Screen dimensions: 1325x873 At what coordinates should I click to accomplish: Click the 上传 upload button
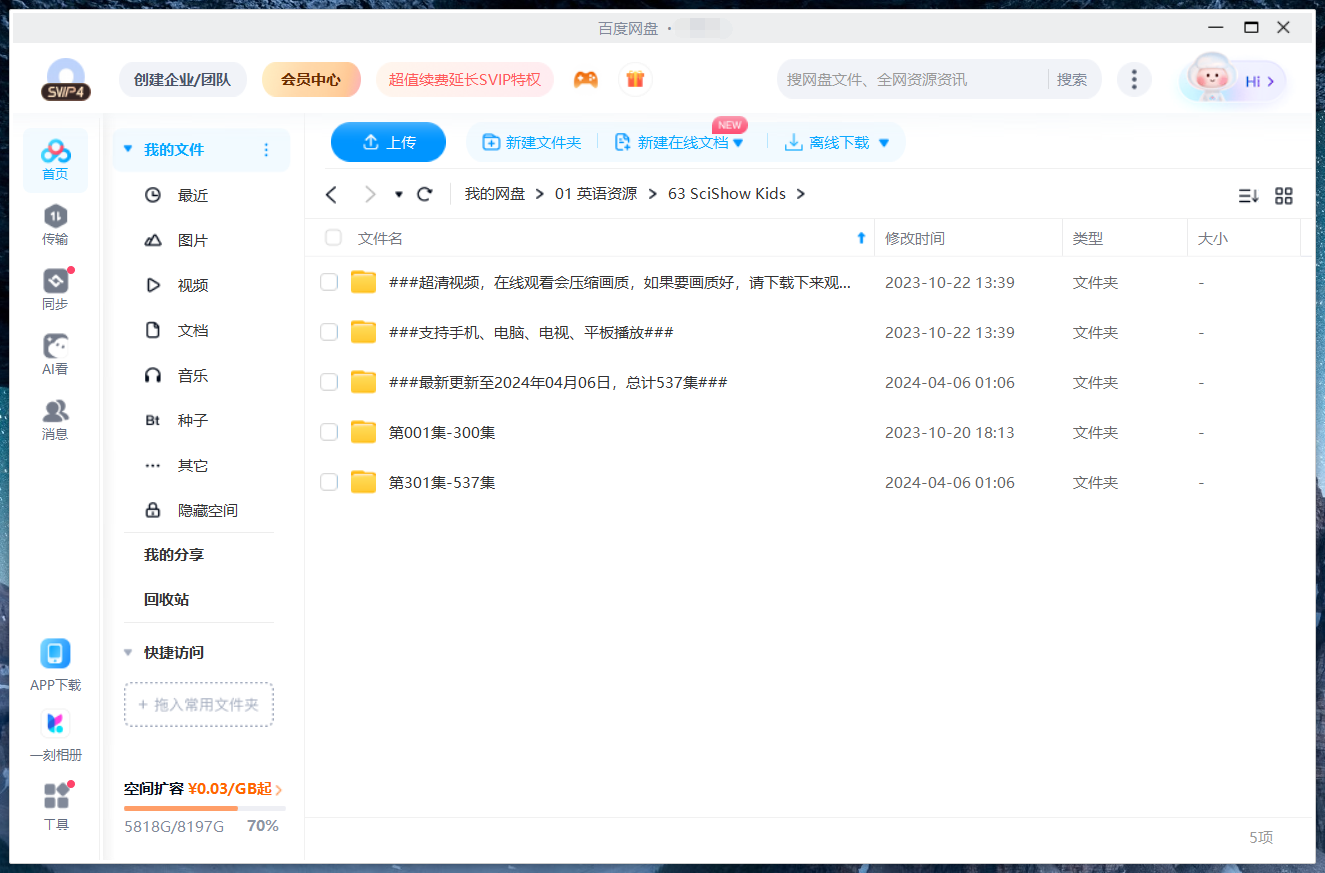(x=388, y=142)
